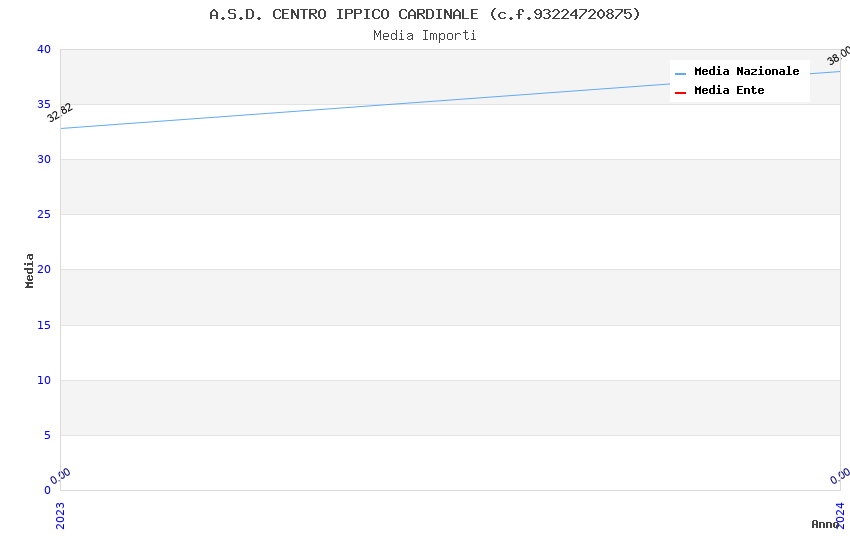Click the 40 y-axis tick label

[x=44, y=49]
